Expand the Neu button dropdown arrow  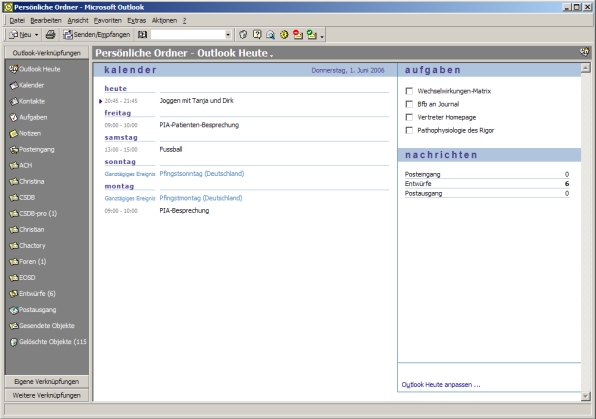[x=36, y=35]
